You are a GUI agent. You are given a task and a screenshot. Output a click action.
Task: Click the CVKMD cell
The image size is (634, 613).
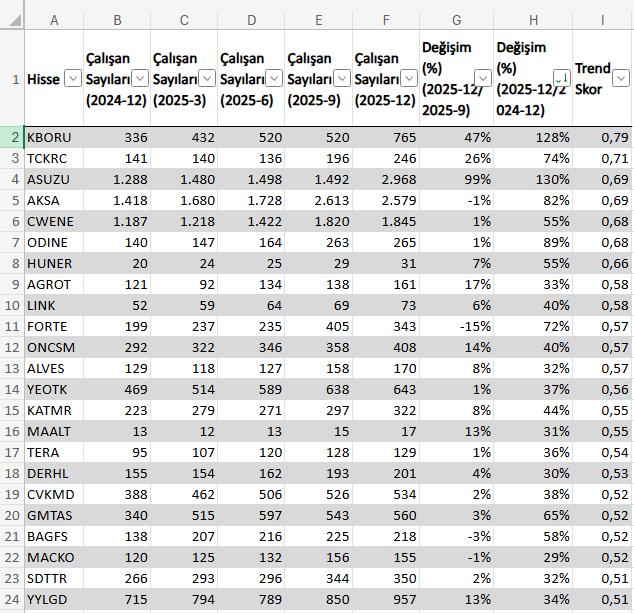click(54, 495)
